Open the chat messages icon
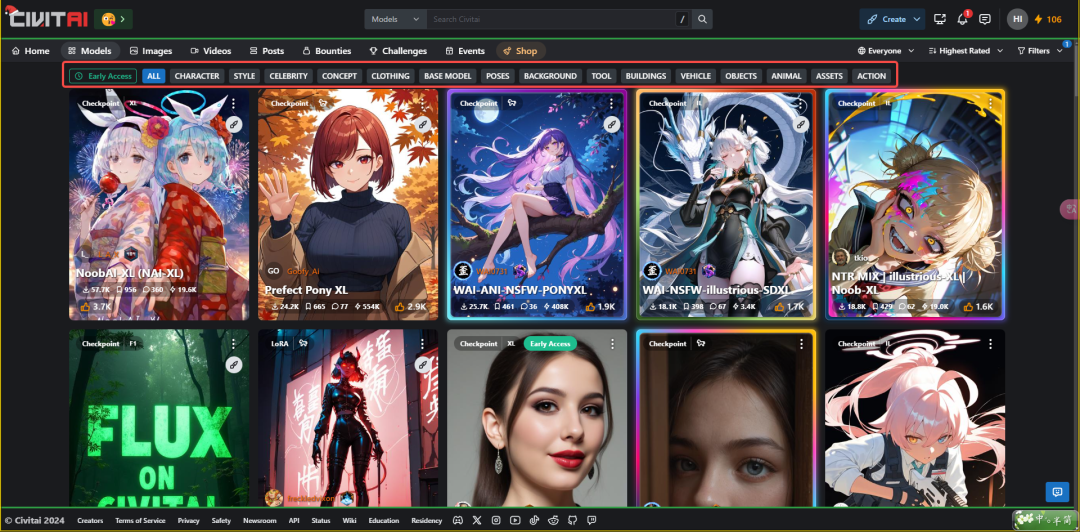 pyautogui.click(x=985, y=19)
